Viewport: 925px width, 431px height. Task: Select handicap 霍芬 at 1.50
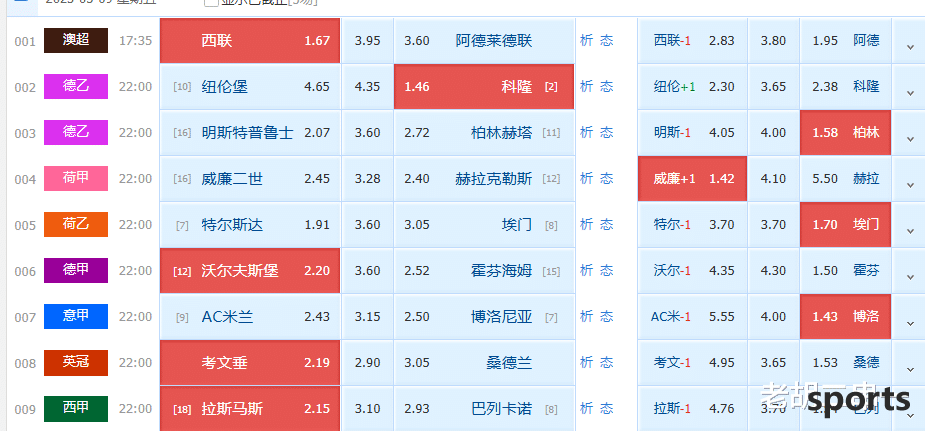tap(845, 271)
